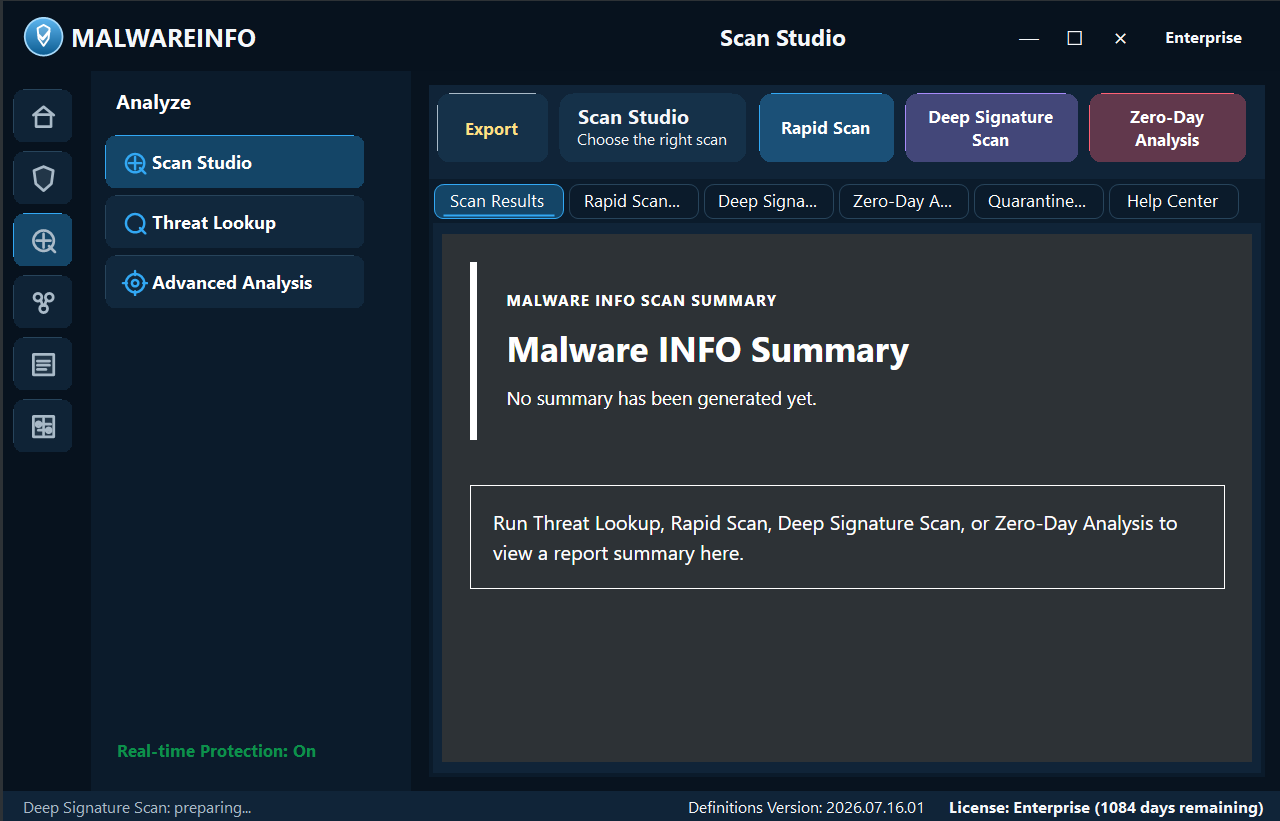The height and width of the screenshot is (821, 1280).
Task: Open Advanced Analysis in Analyze panel
Action: pyautogui.click(x=235, y=282)
